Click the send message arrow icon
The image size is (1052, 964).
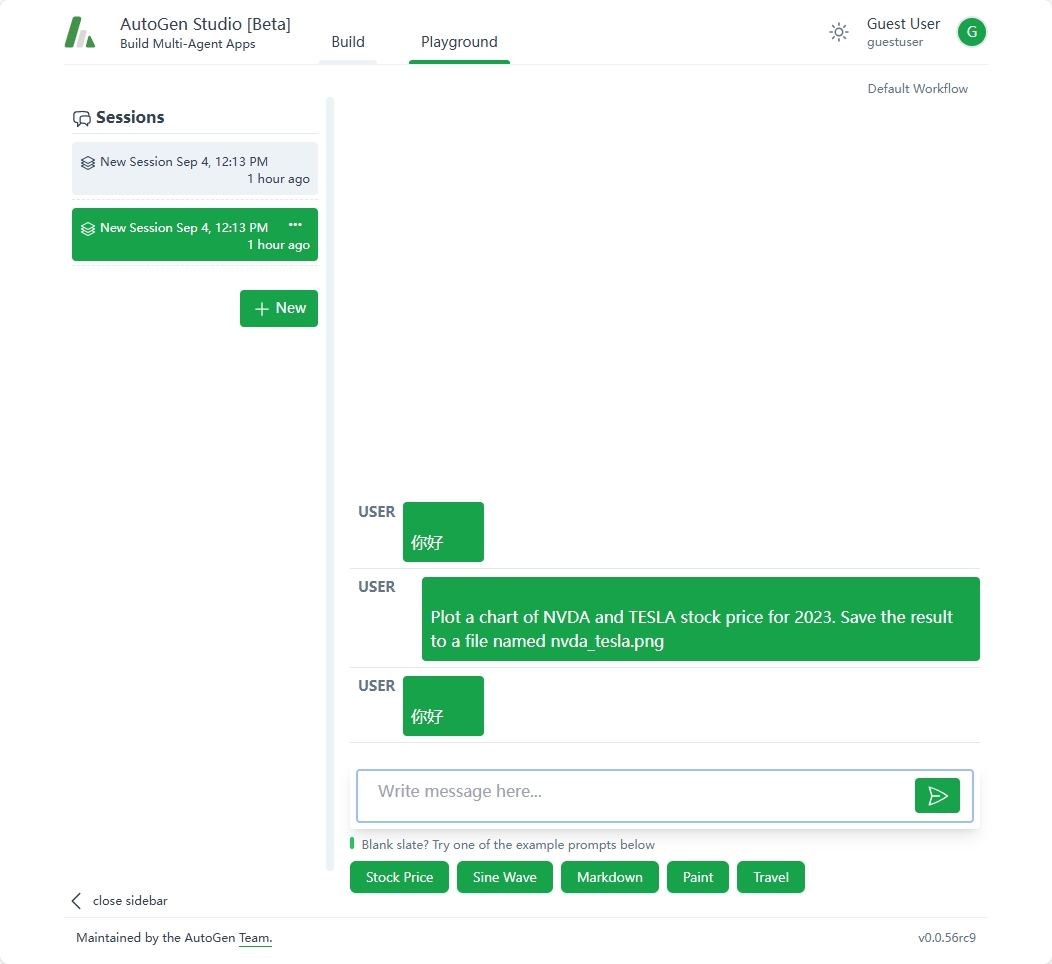(937, 795)
